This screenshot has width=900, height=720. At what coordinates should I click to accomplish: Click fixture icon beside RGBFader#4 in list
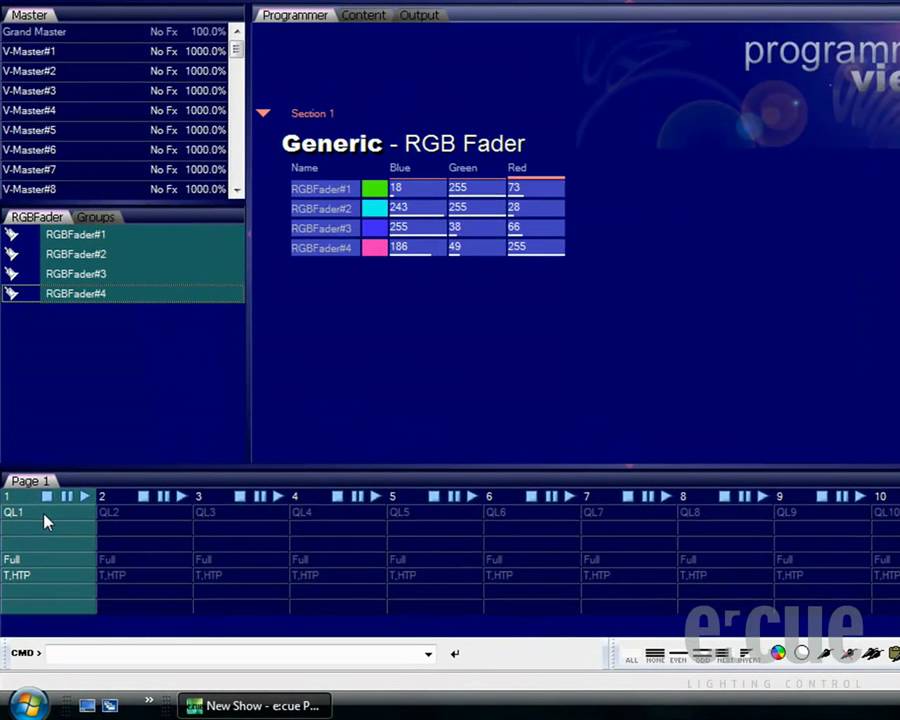pyautogui.click(x=11, y=293)
